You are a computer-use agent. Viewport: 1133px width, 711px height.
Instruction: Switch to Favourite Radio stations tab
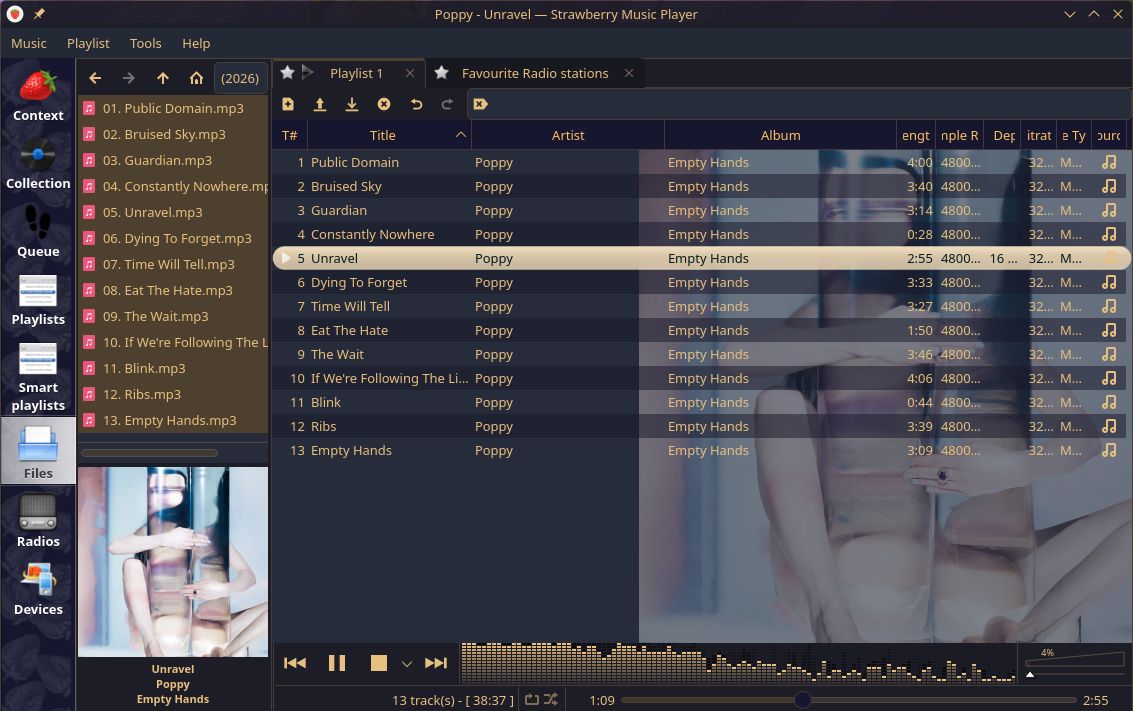coord(535,73)
